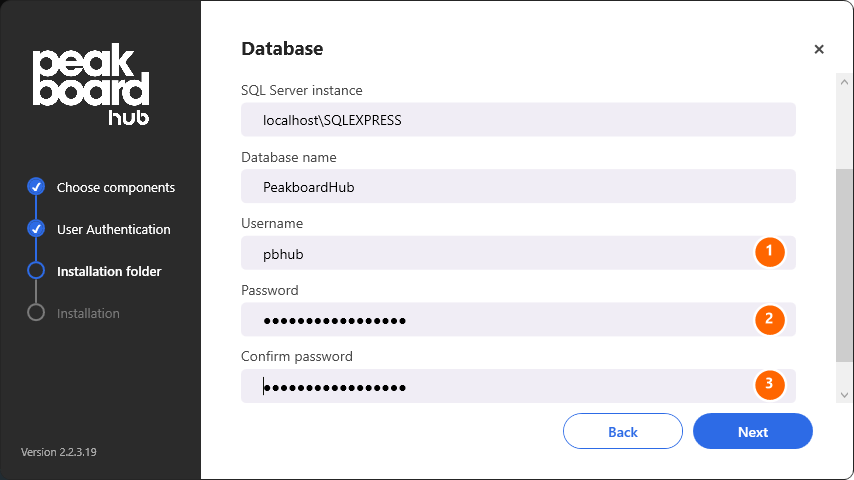Select the Database name input field
Viewport: 854px width, 480px height.
pos(518,186)
